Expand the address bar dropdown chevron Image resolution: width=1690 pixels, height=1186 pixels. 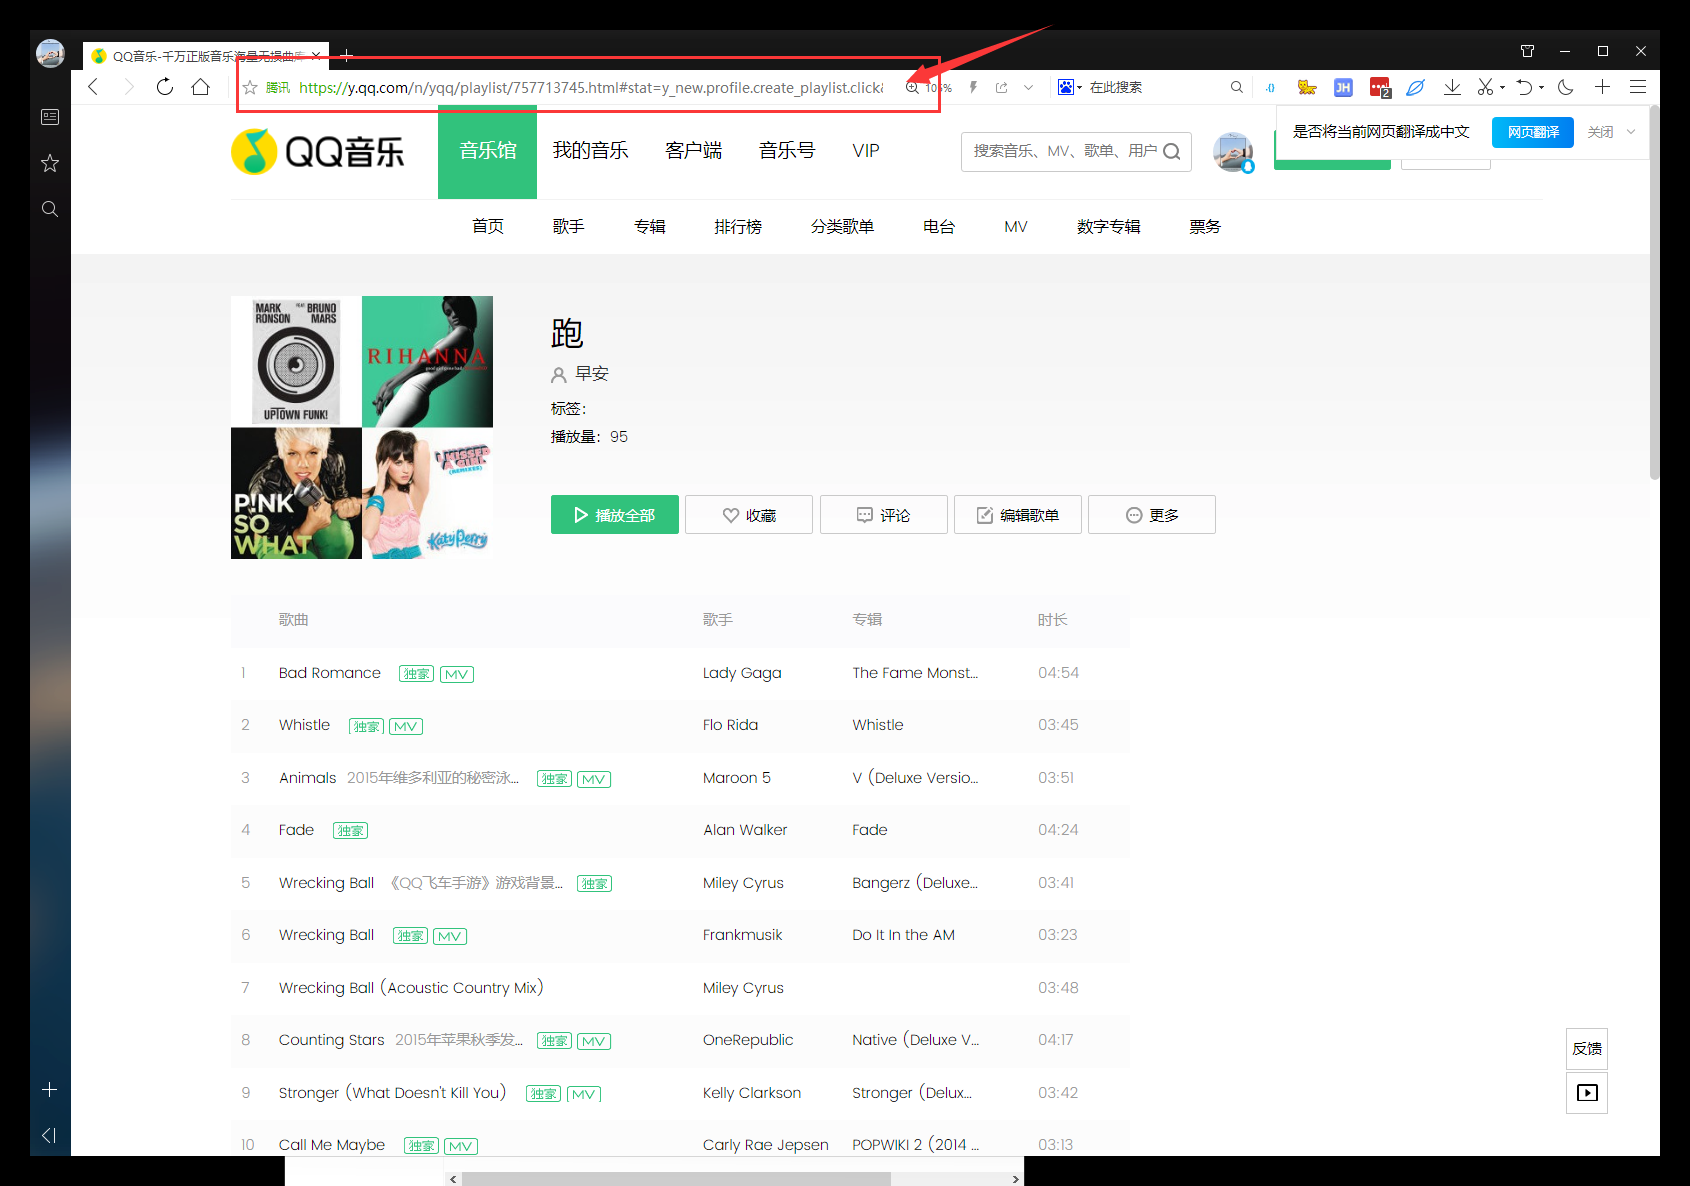[1028, 88]
